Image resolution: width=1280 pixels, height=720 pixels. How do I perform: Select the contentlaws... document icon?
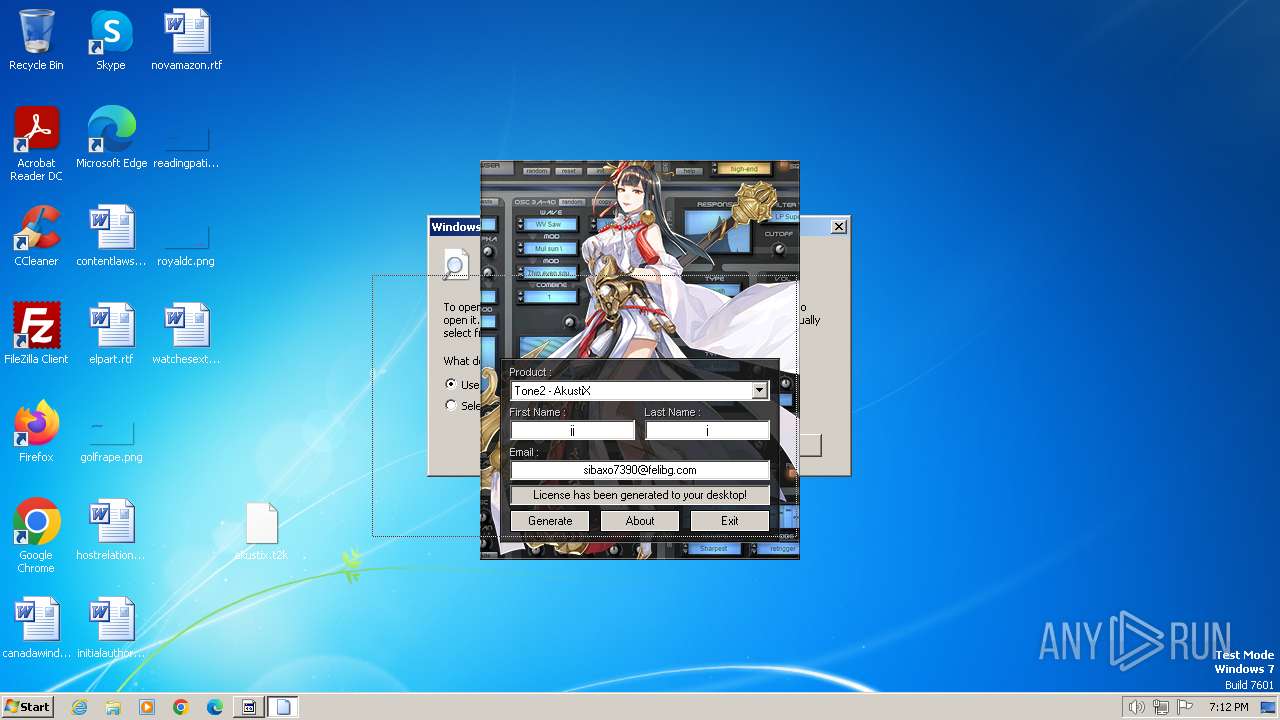[111, 236]
